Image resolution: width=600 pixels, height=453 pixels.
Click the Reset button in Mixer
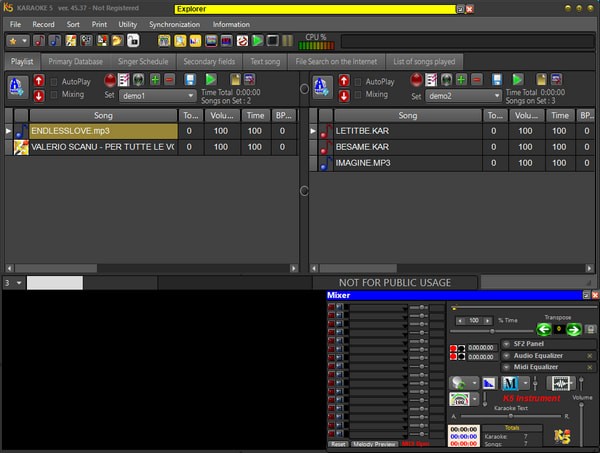point(337,443)
